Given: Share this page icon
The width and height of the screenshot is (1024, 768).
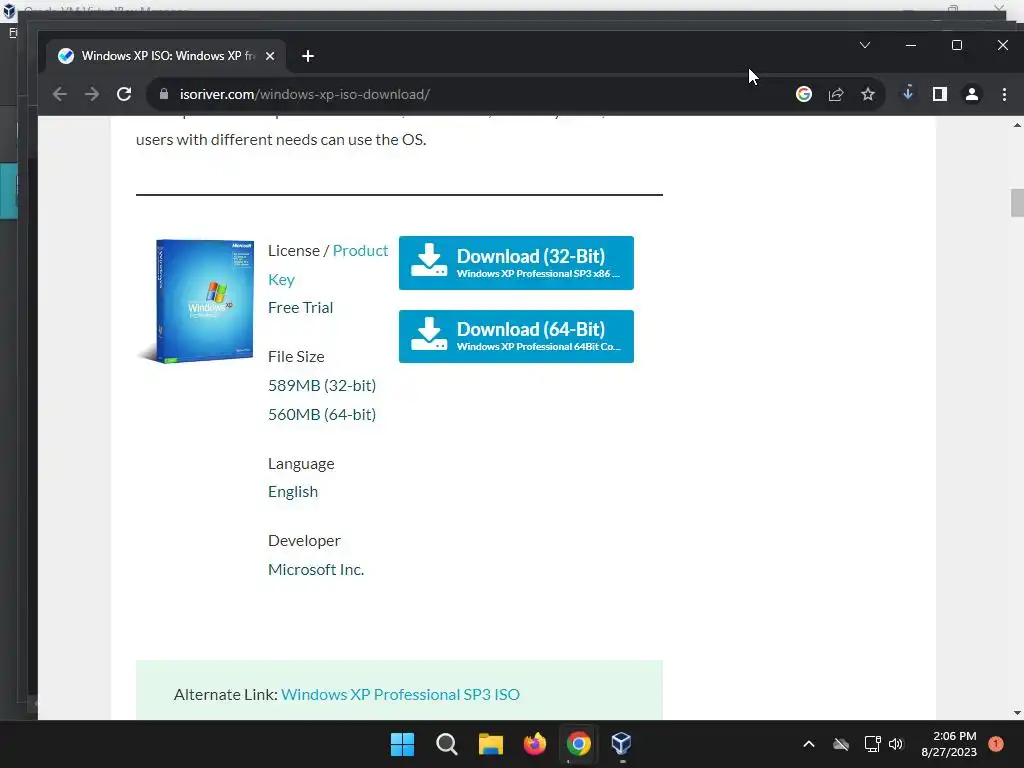Looking at the screenshot, I should coord(836,94).
